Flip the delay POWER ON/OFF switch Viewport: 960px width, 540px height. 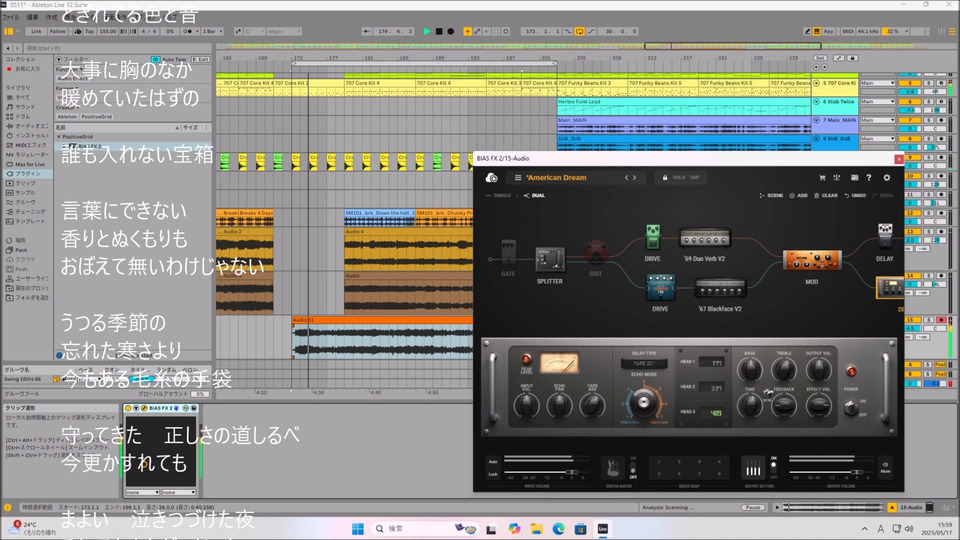851,408
